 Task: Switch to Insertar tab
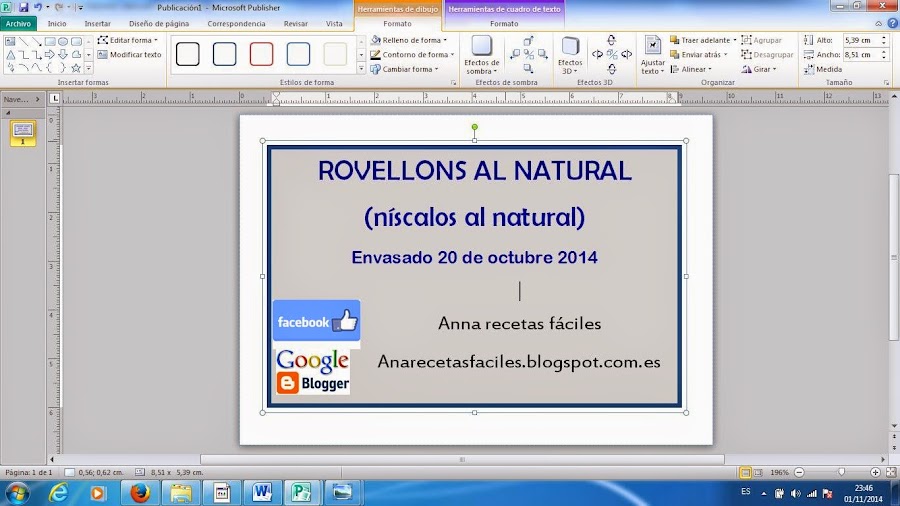(98, 24)
